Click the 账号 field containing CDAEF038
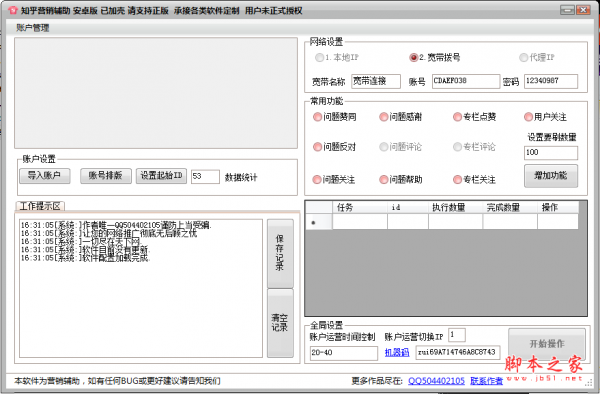 click(x=466, y=81)
